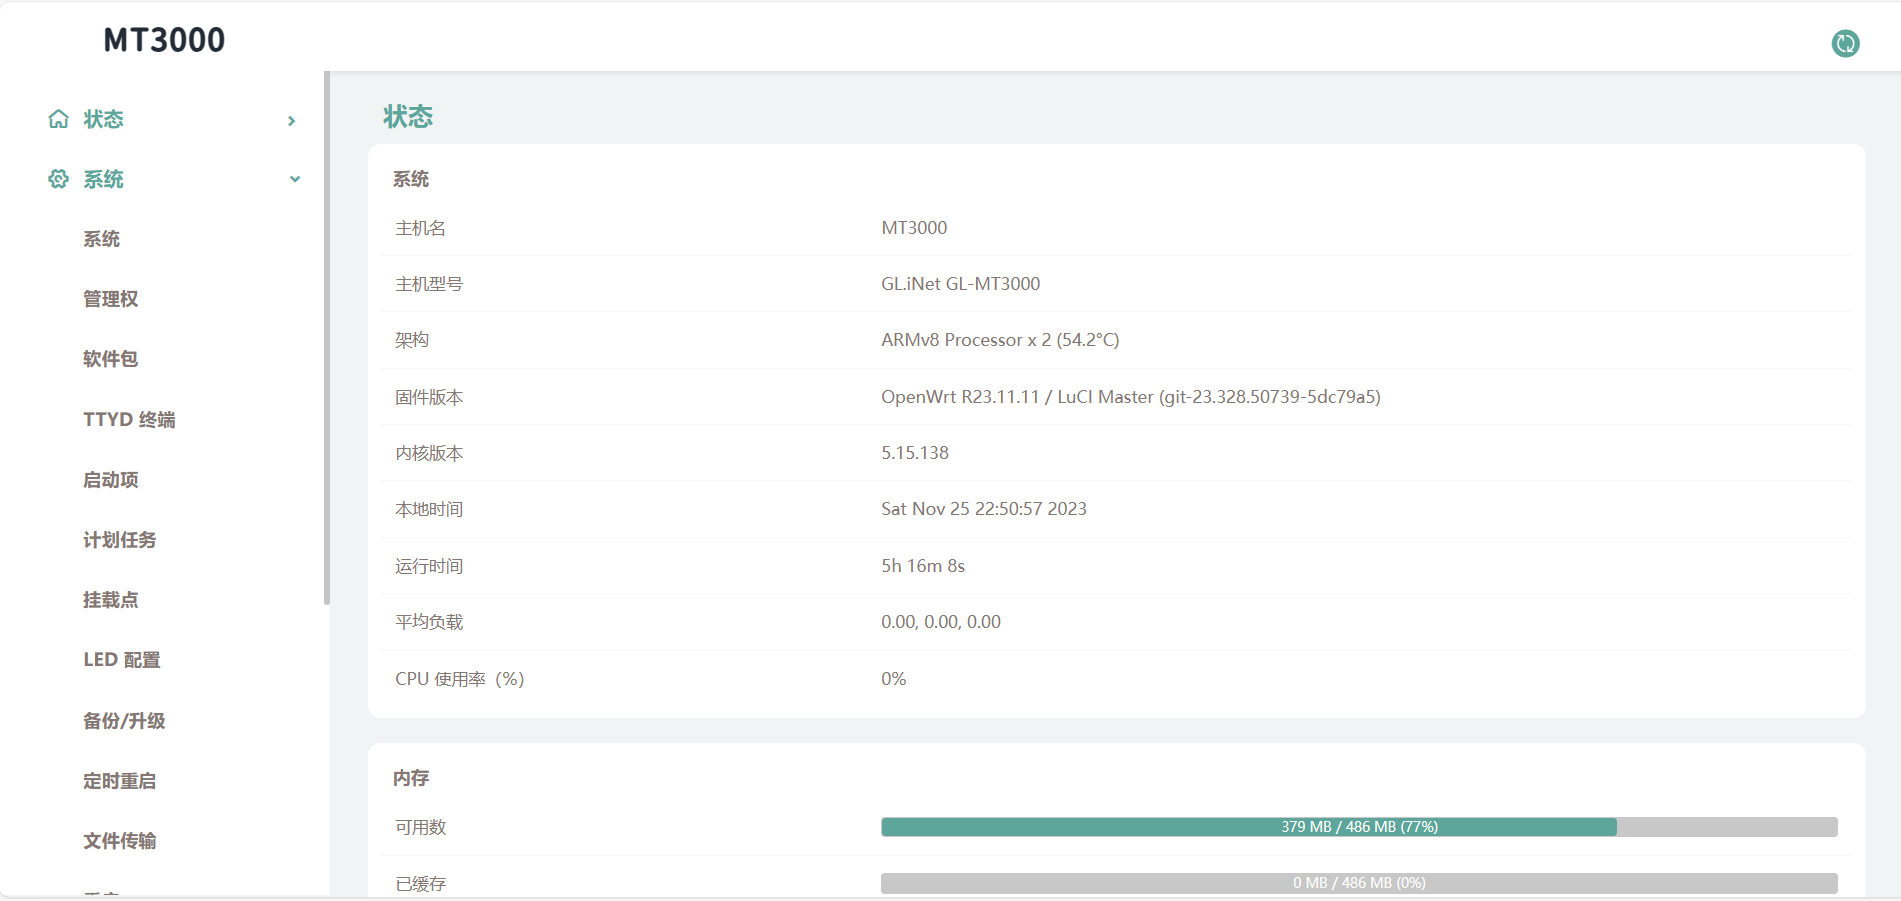Click the 已缓存 memory progress bar
Viewport: 1901px width, 901px height.
1358,883
